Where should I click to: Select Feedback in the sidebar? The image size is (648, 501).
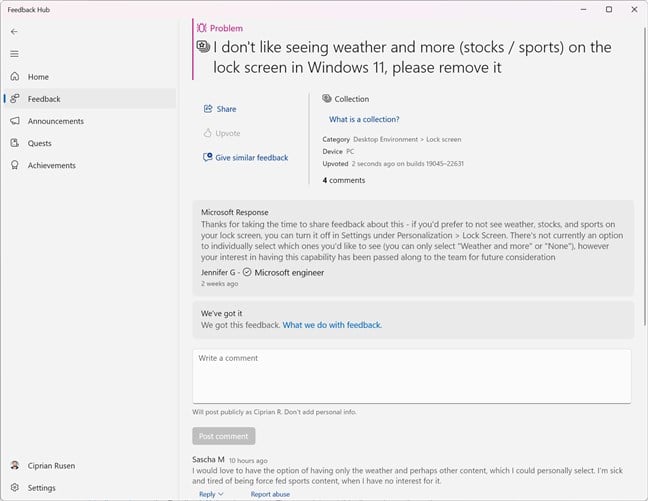click(90, 98)
